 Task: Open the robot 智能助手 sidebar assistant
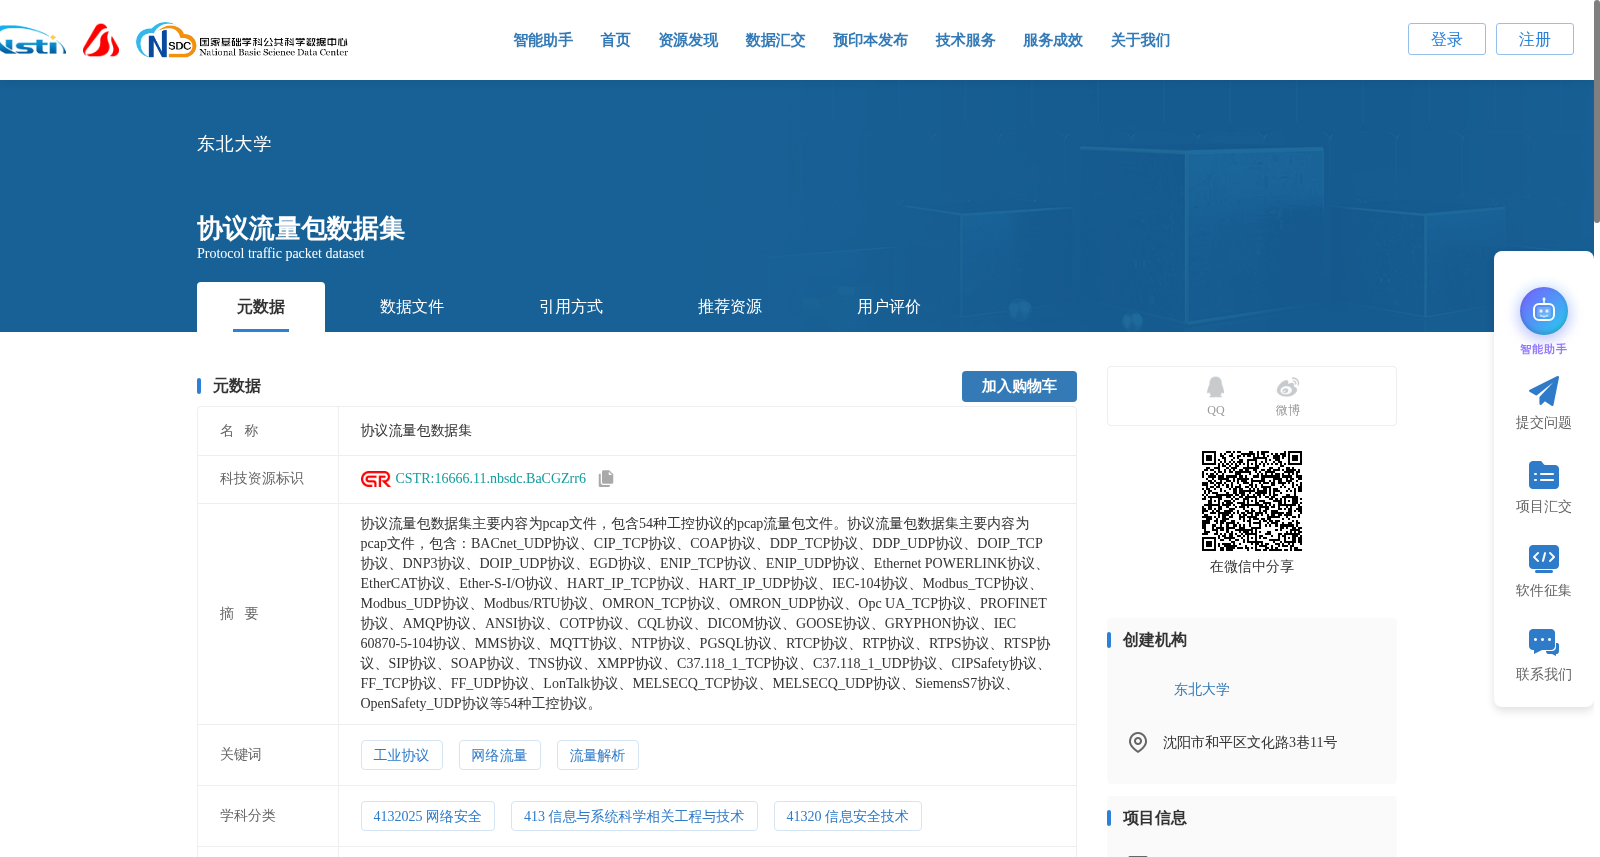[1544, 312]
